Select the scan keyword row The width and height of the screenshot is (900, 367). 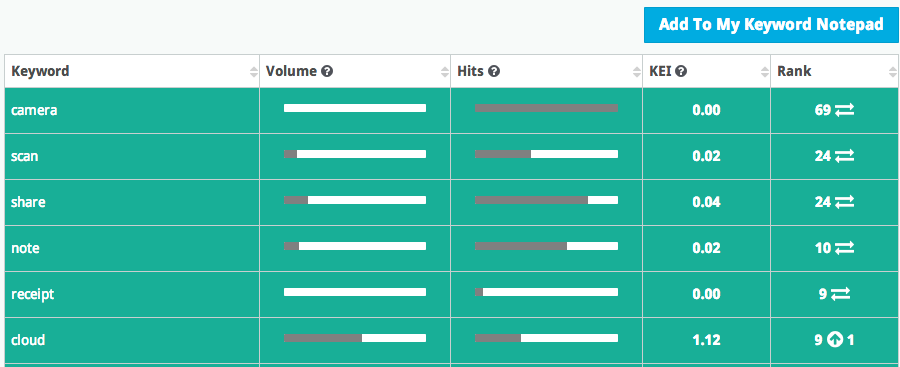pos(451,156)
